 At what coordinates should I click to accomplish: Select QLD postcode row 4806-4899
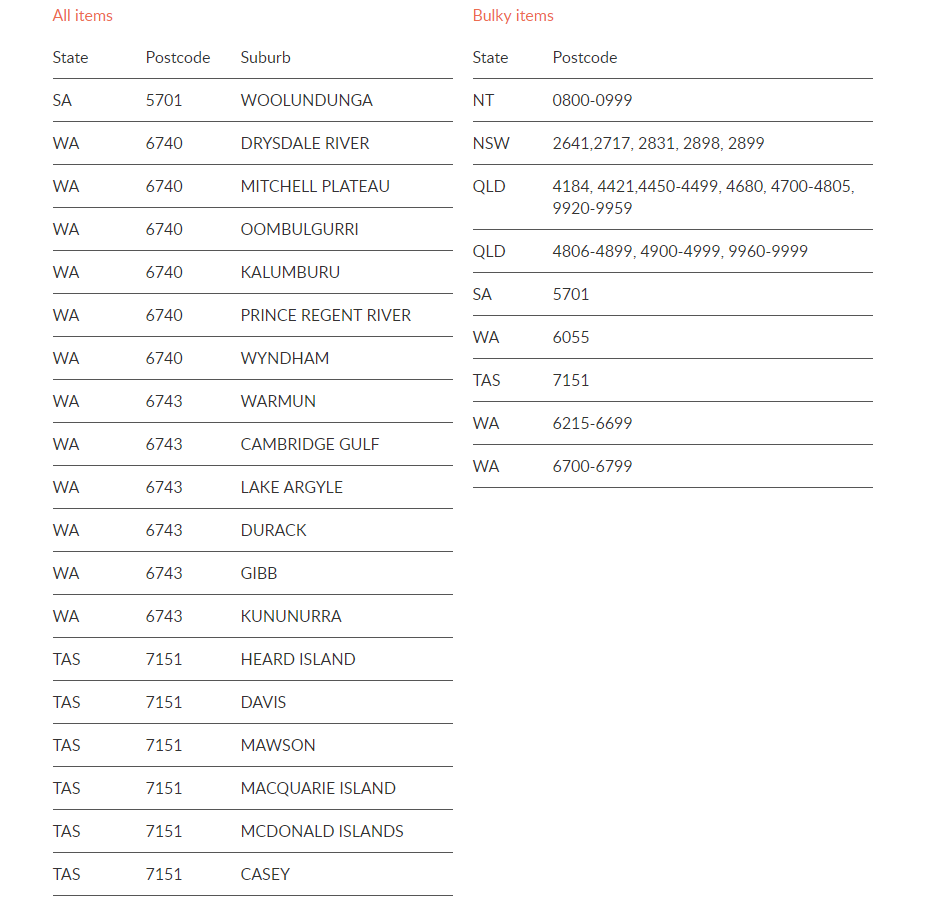coord(672,251)
